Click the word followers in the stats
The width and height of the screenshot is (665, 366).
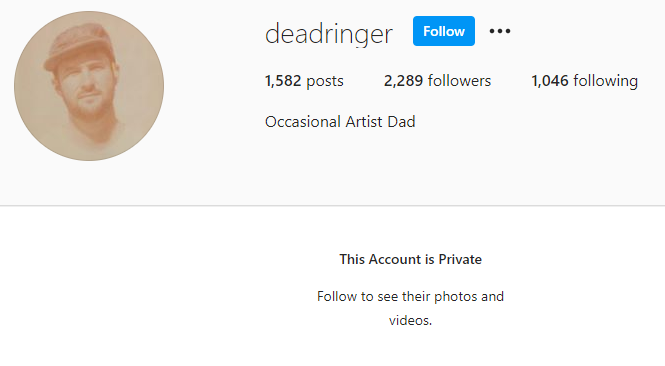tap(459, 81)
